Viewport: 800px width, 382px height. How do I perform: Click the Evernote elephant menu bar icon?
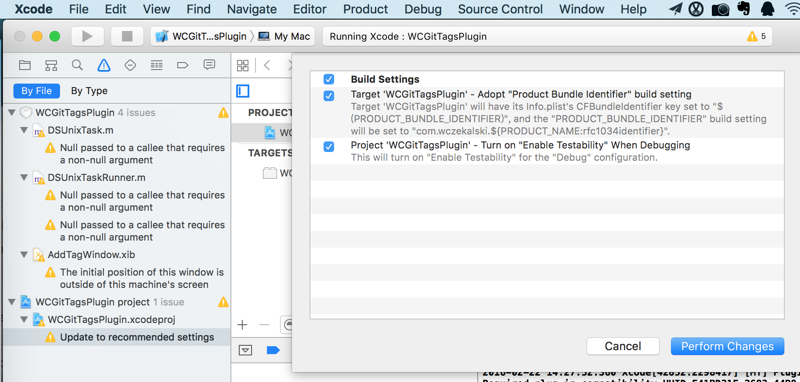click(743, 9)
